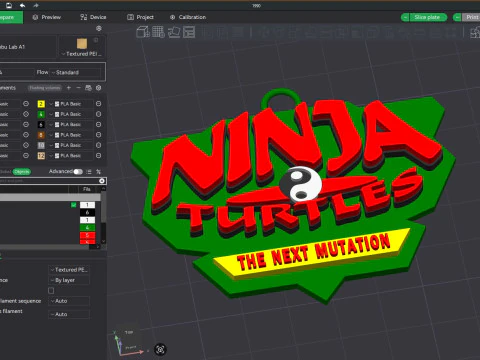The height and width of the screenshot is (360, 480).
Task: Edit preset icon right of filament 6
Action: click(x=98, y=124)
